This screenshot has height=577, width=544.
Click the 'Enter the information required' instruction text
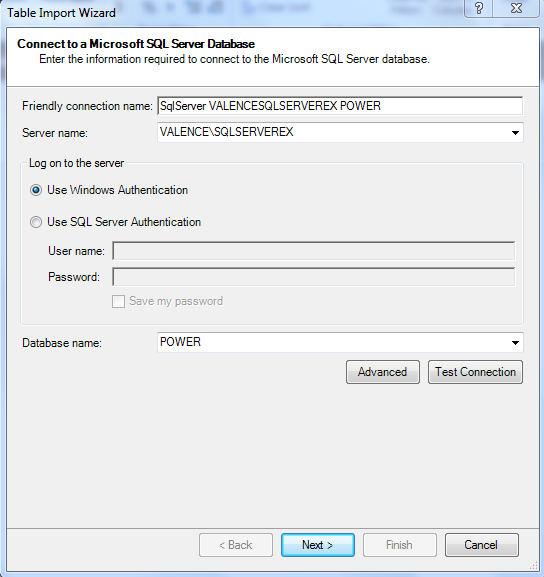coord(234,59)
